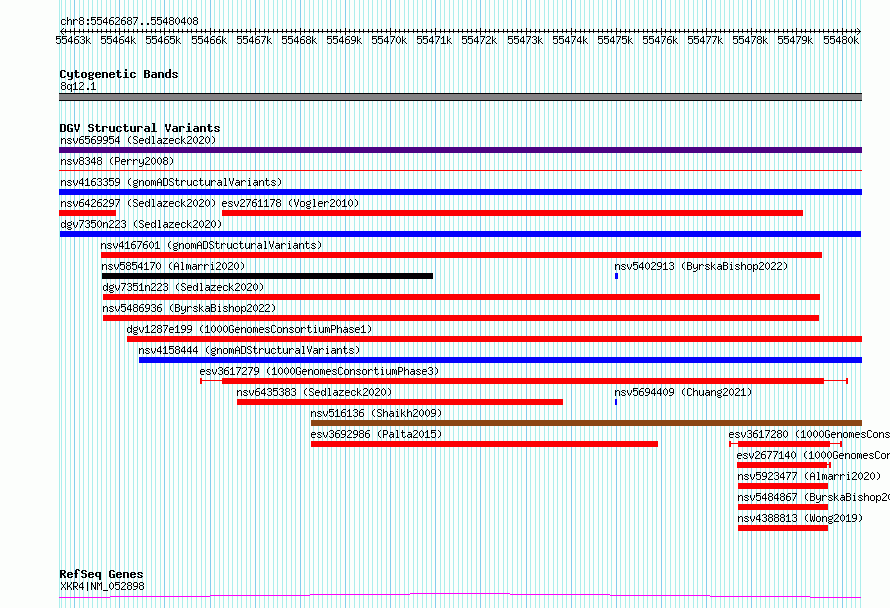Click the XKR4|NM_052898 gene label
The width and height of the screenshot is (890, 608).
(102, 586)
